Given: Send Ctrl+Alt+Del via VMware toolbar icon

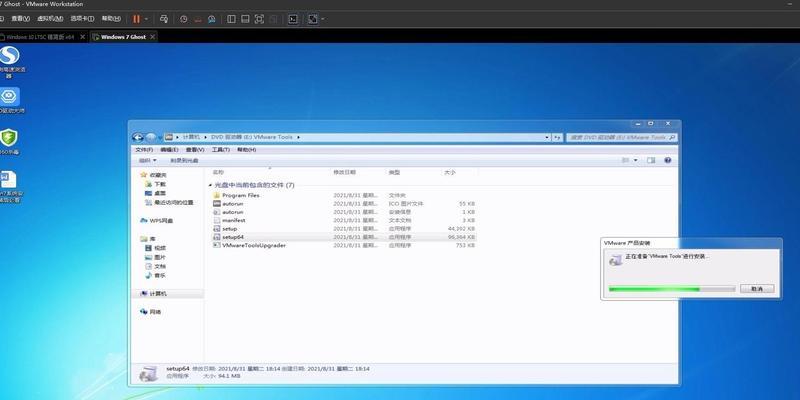Looking at the screenshot, I should 164,19.
